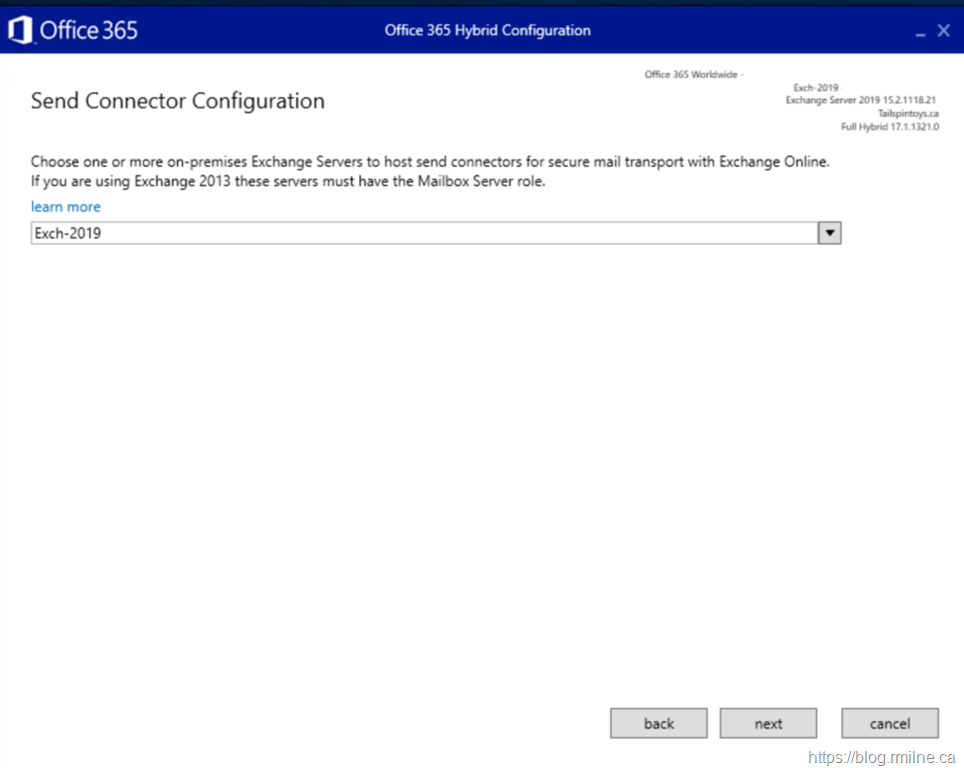Click the Exchange 2013 Mailbox Server role note
The width and height of the screenshot is (964, 768).
pyautogui.click(x=288, y=181)
